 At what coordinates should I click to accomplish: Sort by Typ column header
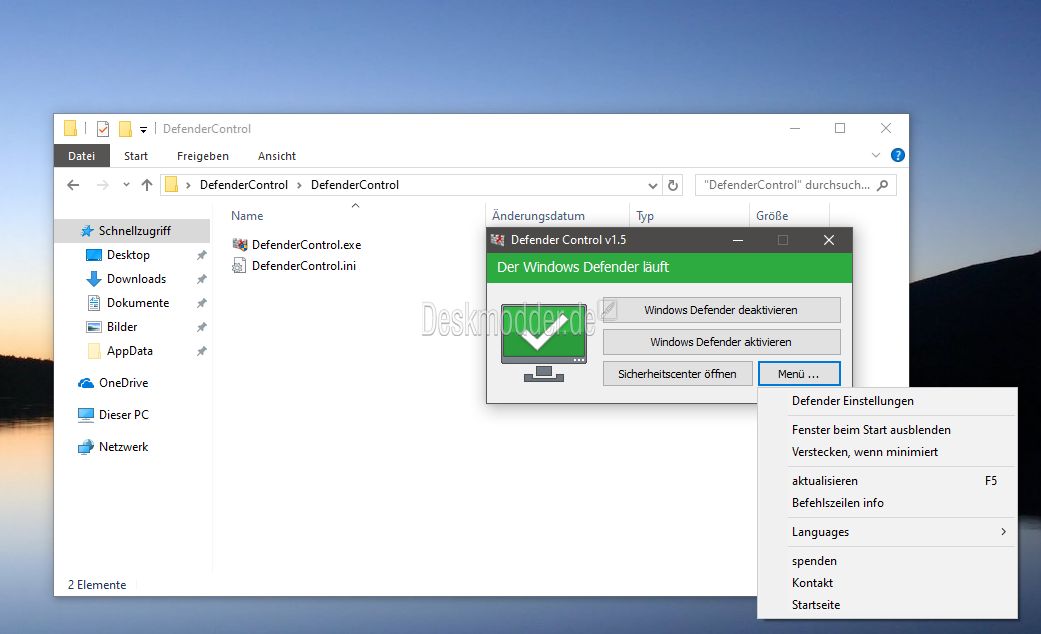click(x=645, y=216)
